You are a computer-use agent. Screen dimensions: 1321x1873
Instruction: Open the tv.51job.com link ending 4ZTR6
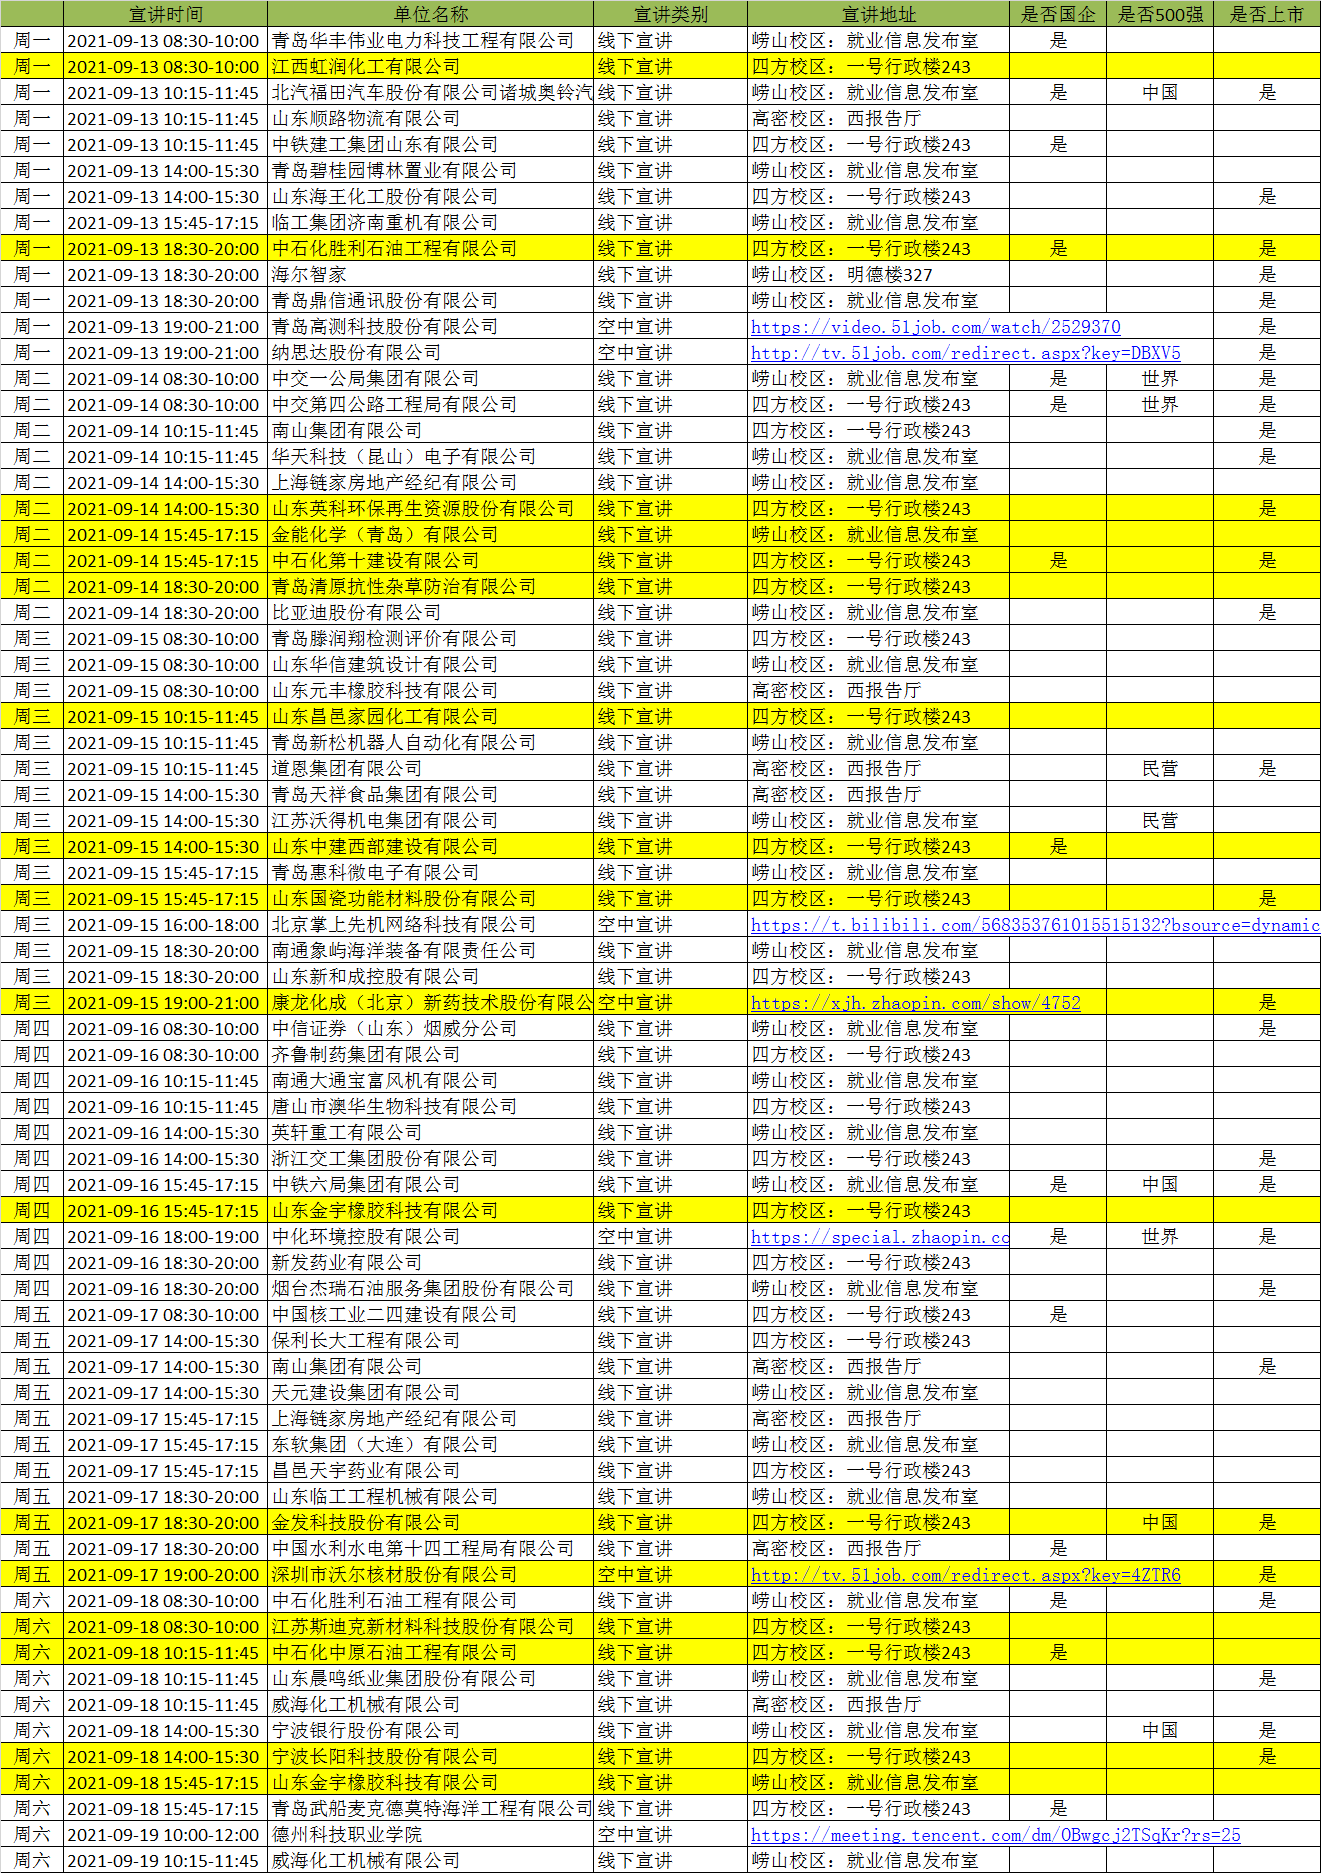pyautogui.click(x=965, y=1575)
